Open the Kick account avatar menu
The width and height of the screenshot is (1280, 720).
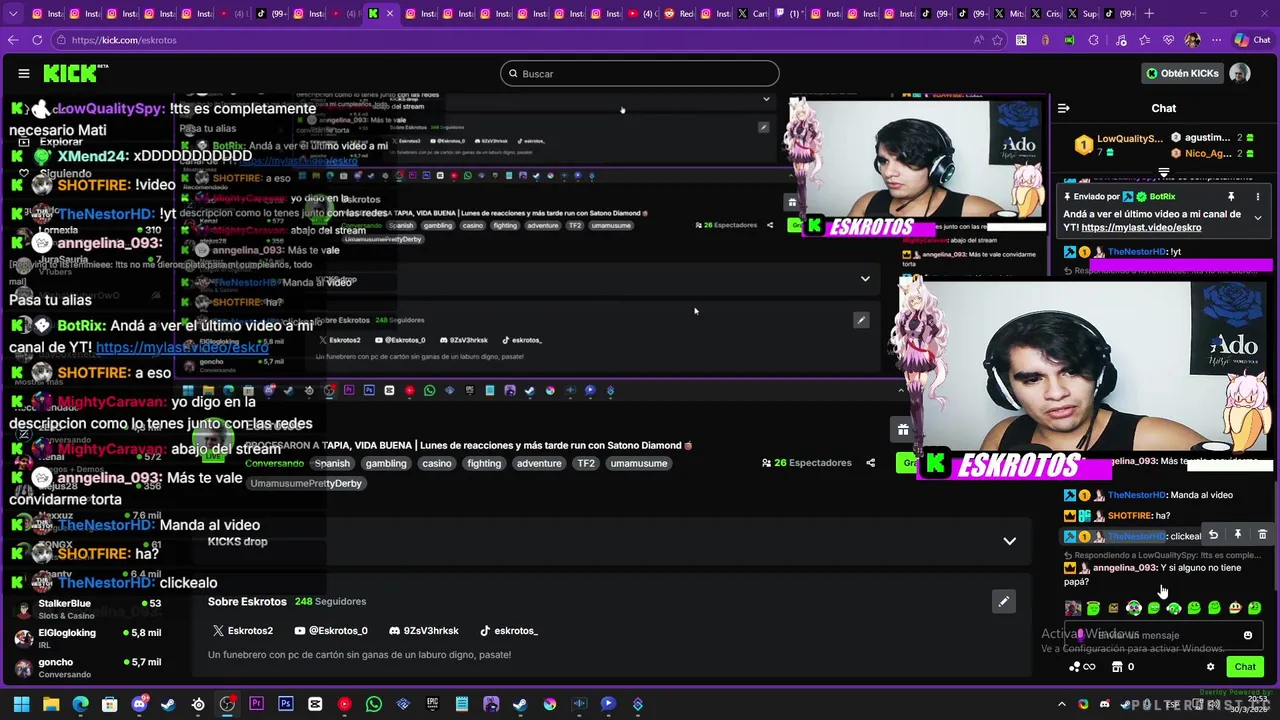[1239, 73]
